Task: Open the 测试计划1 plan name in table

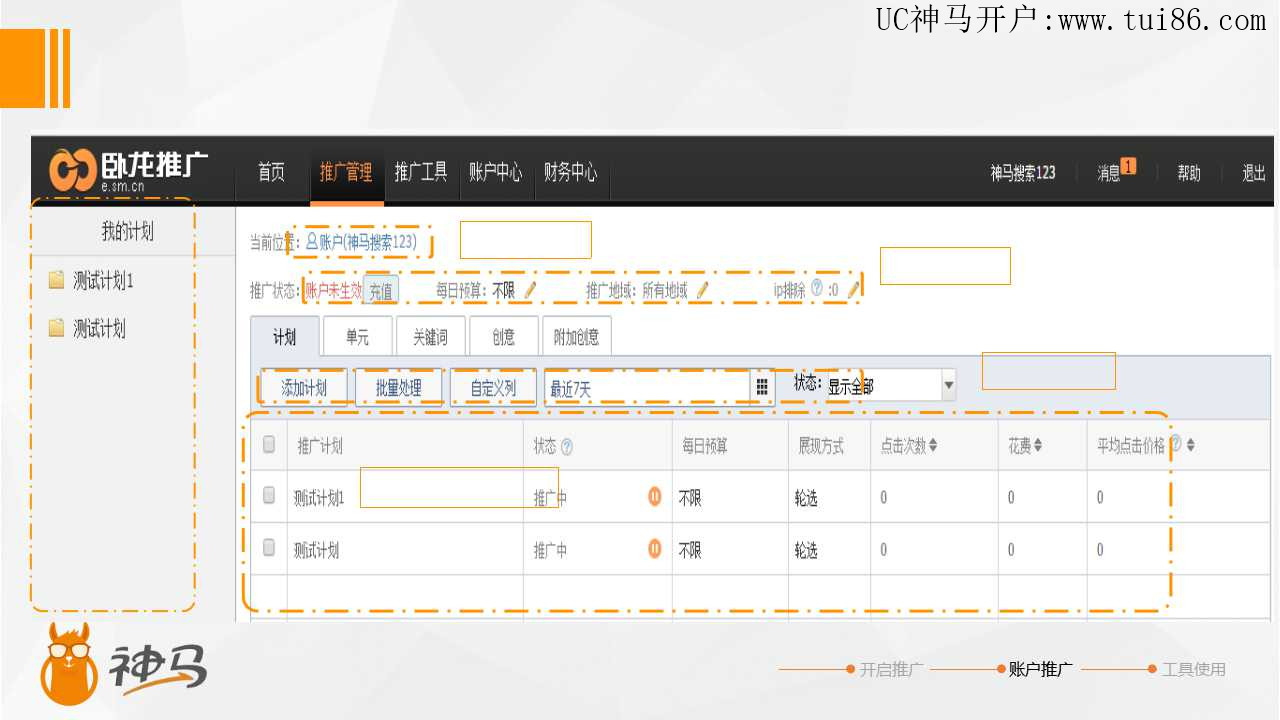Action: coord(319,498)
